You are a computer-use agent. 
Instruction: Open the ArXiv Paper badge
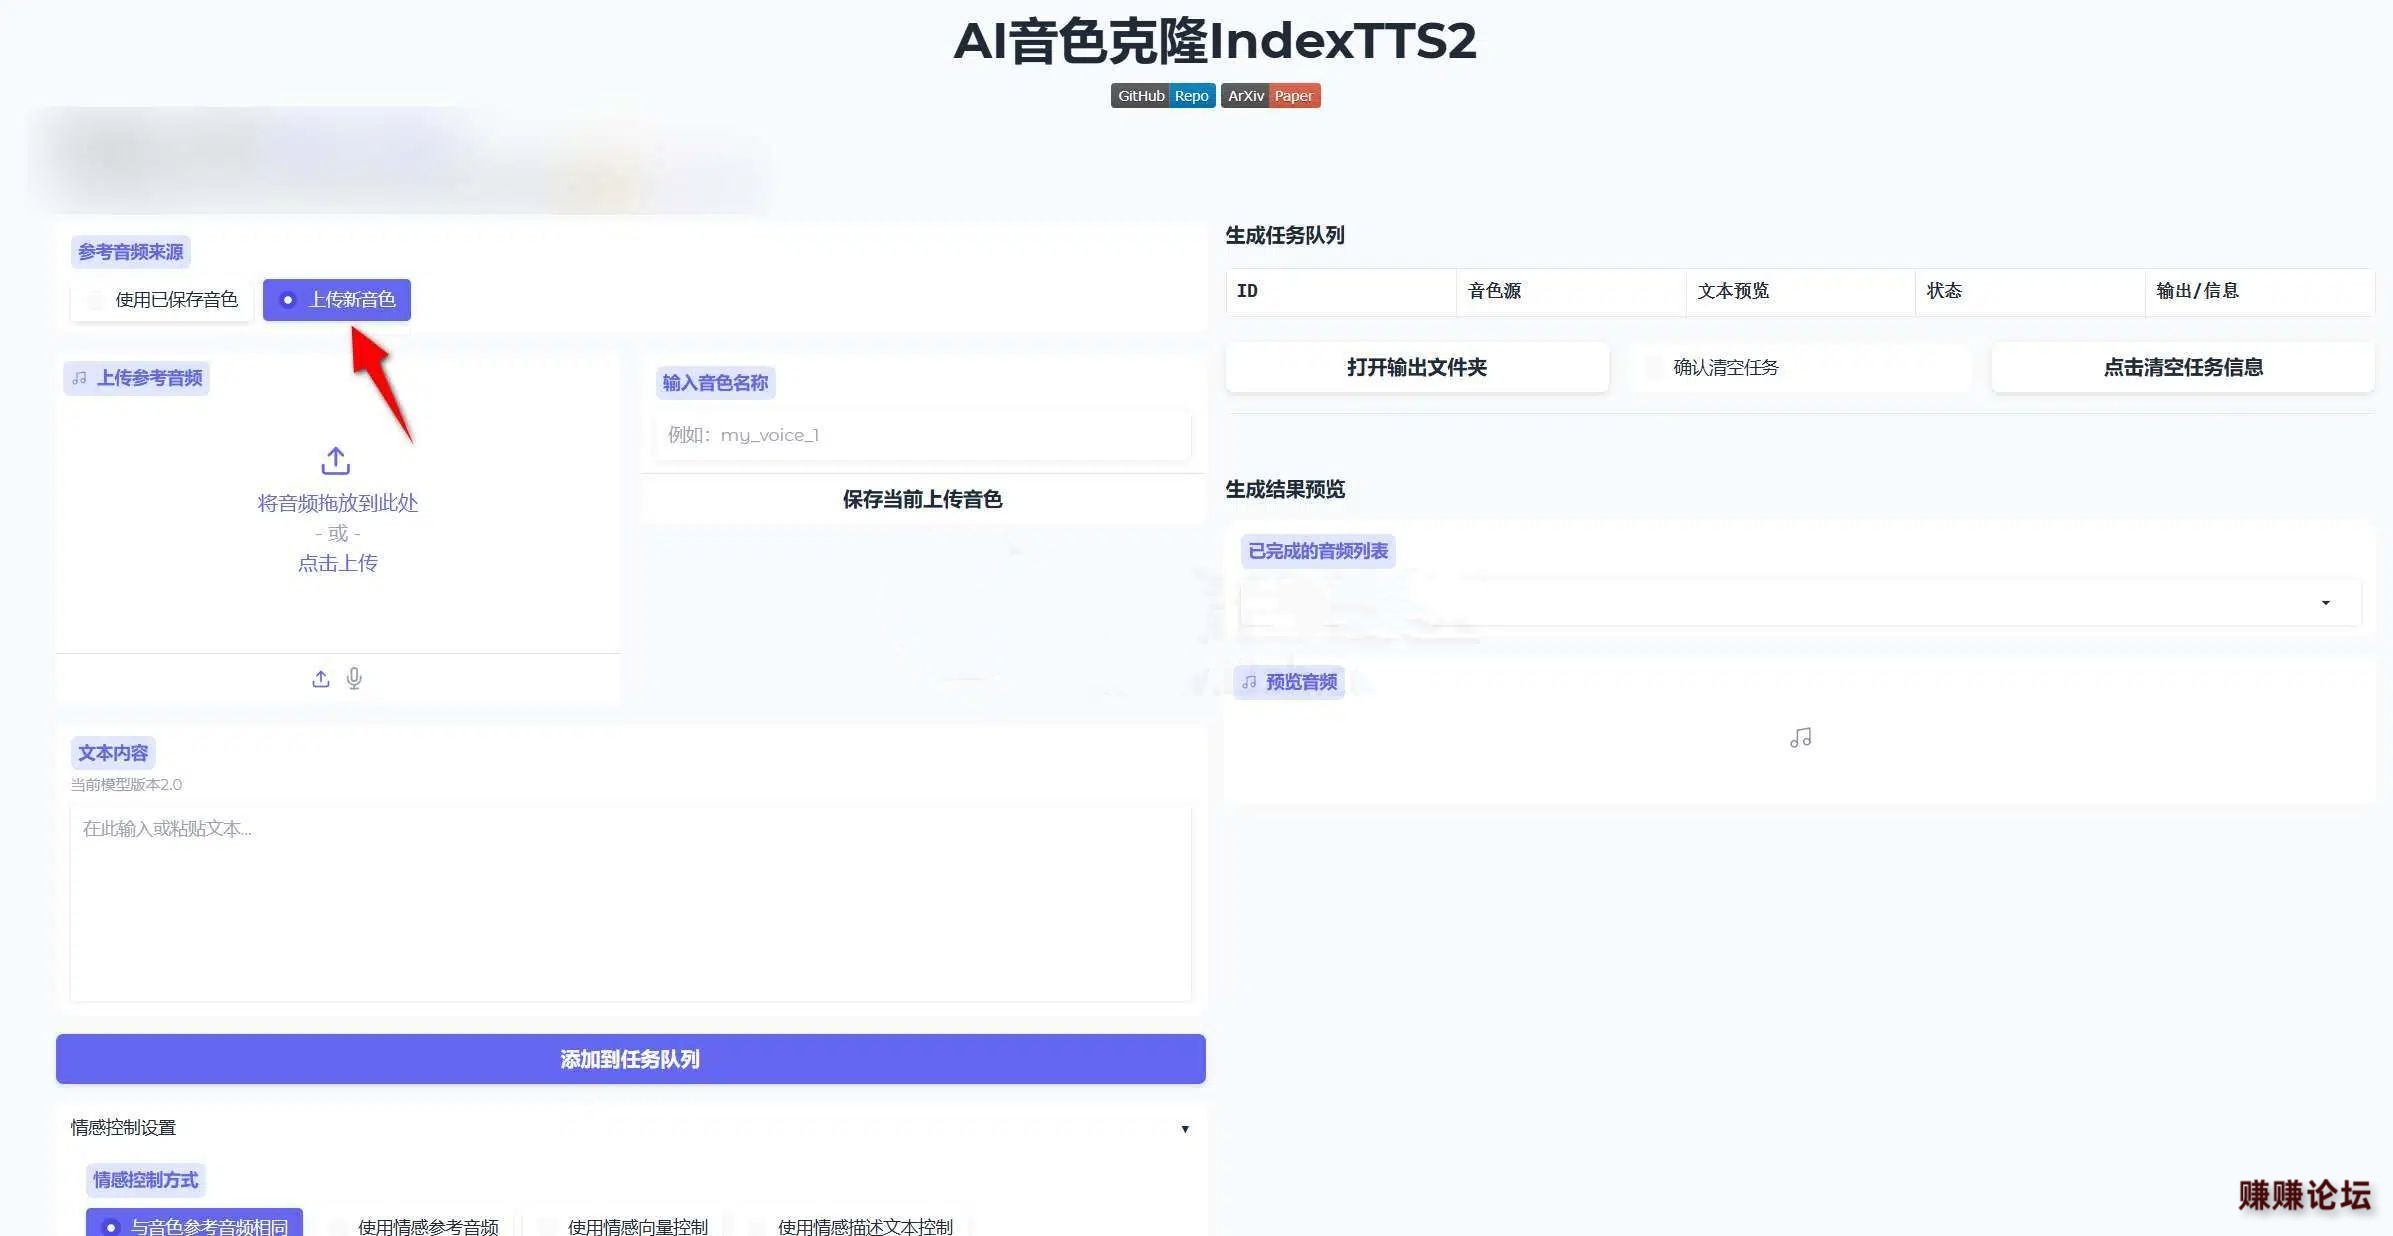[x=1270, y=96]
